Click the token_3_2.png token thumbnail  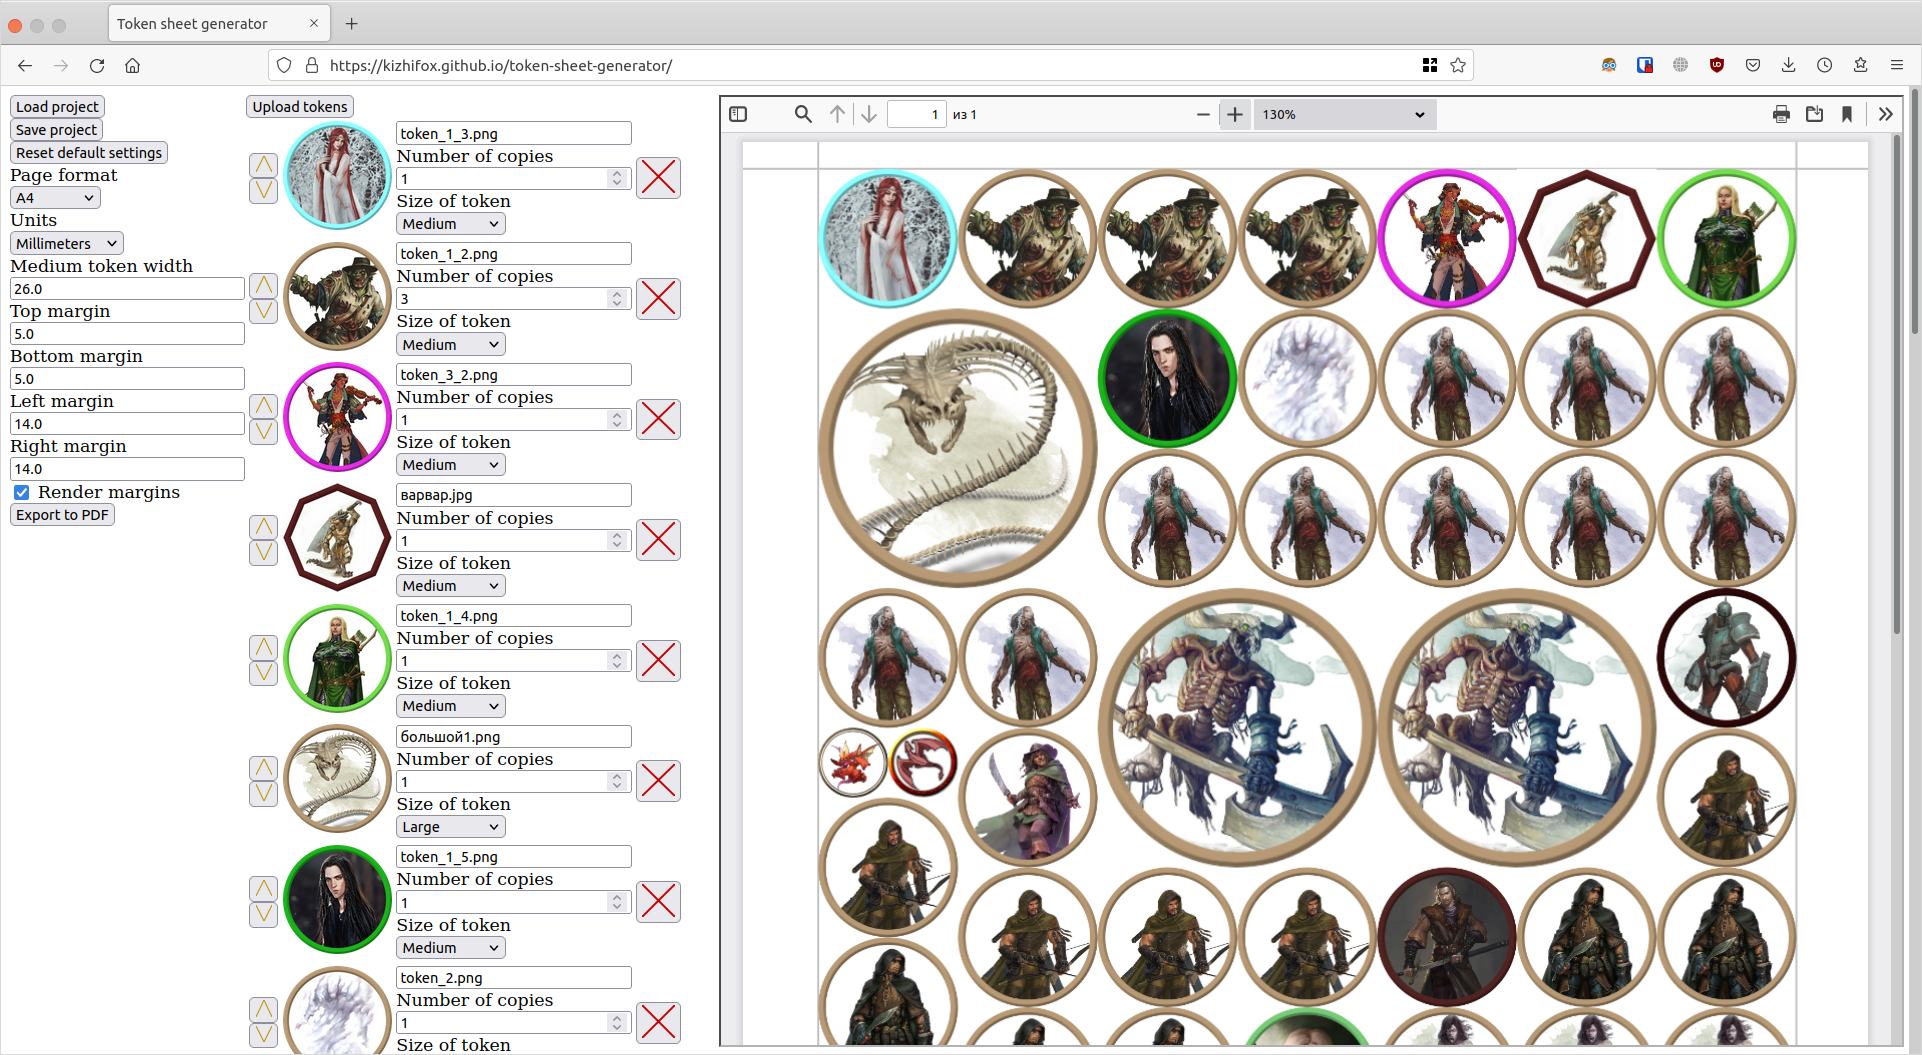coord(338,417)
